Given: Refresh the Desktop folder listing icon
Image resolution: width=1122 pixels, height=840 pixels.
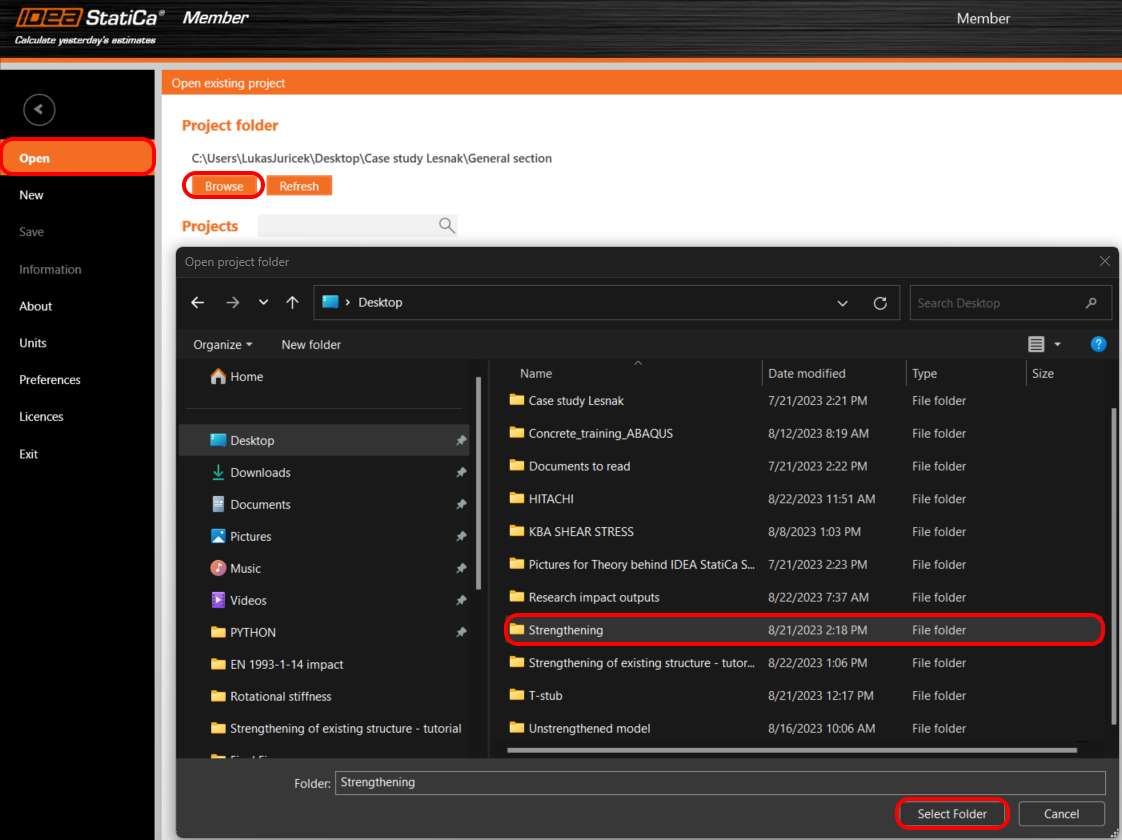Looking at the screenshot, I should [x=880, y=303].
